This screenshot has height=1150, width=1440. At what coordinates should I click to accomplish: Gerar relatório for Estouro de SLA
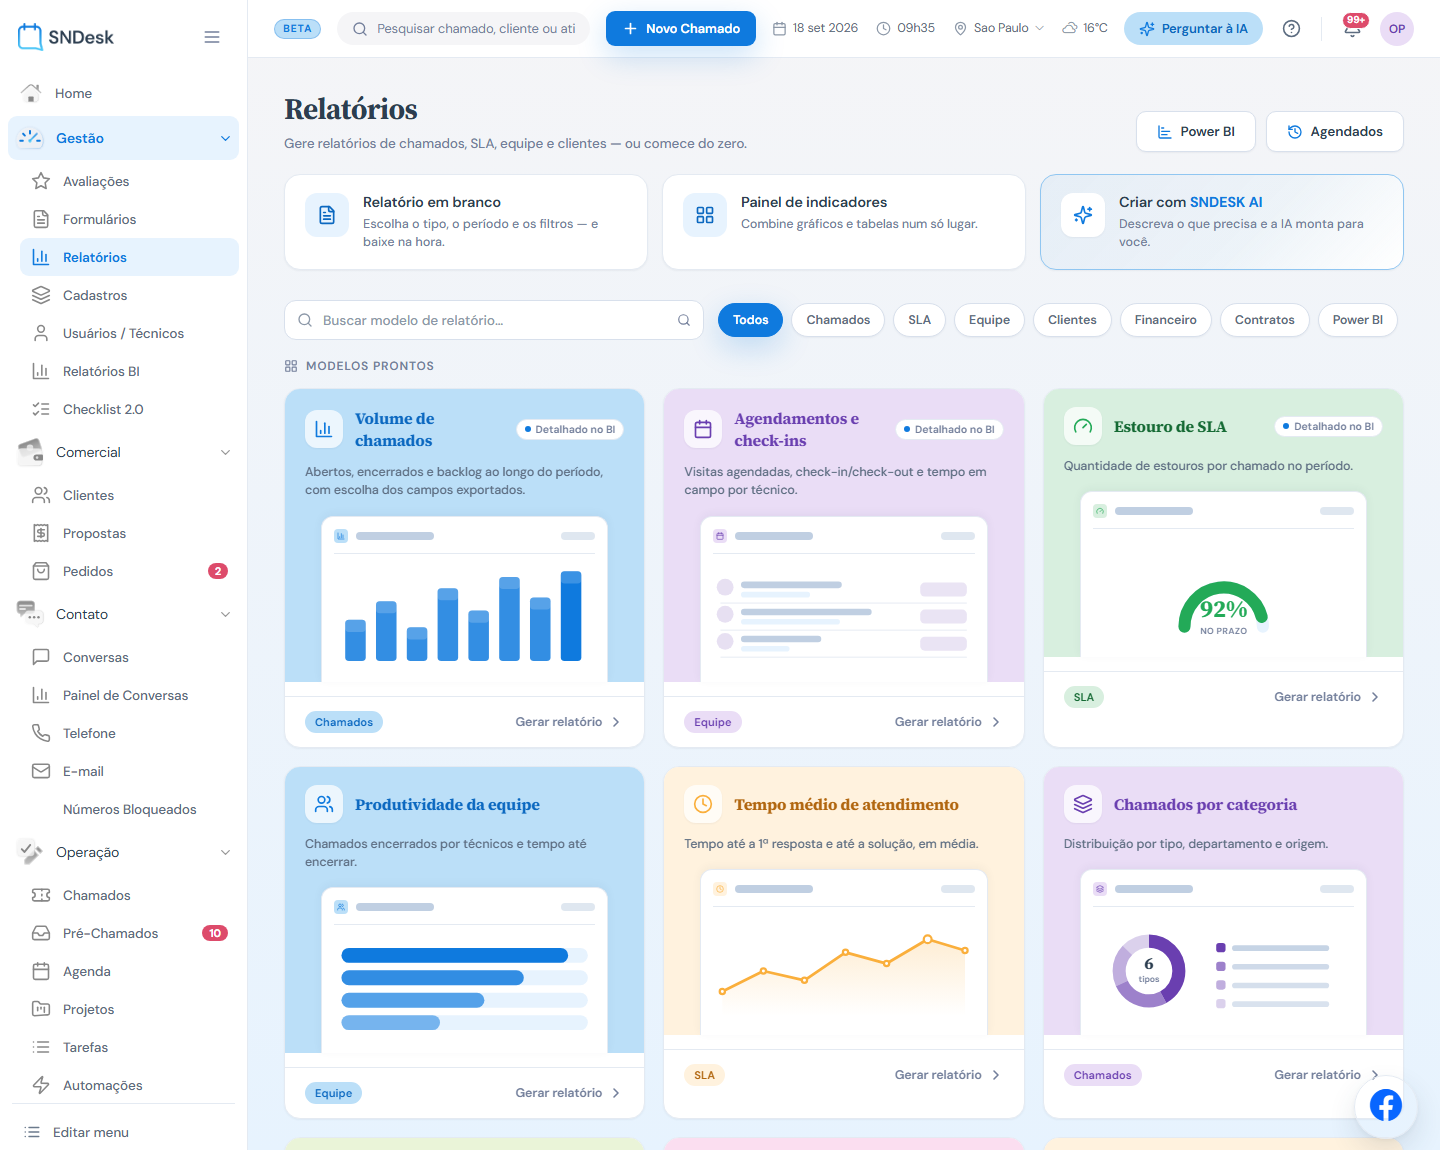1326,697
